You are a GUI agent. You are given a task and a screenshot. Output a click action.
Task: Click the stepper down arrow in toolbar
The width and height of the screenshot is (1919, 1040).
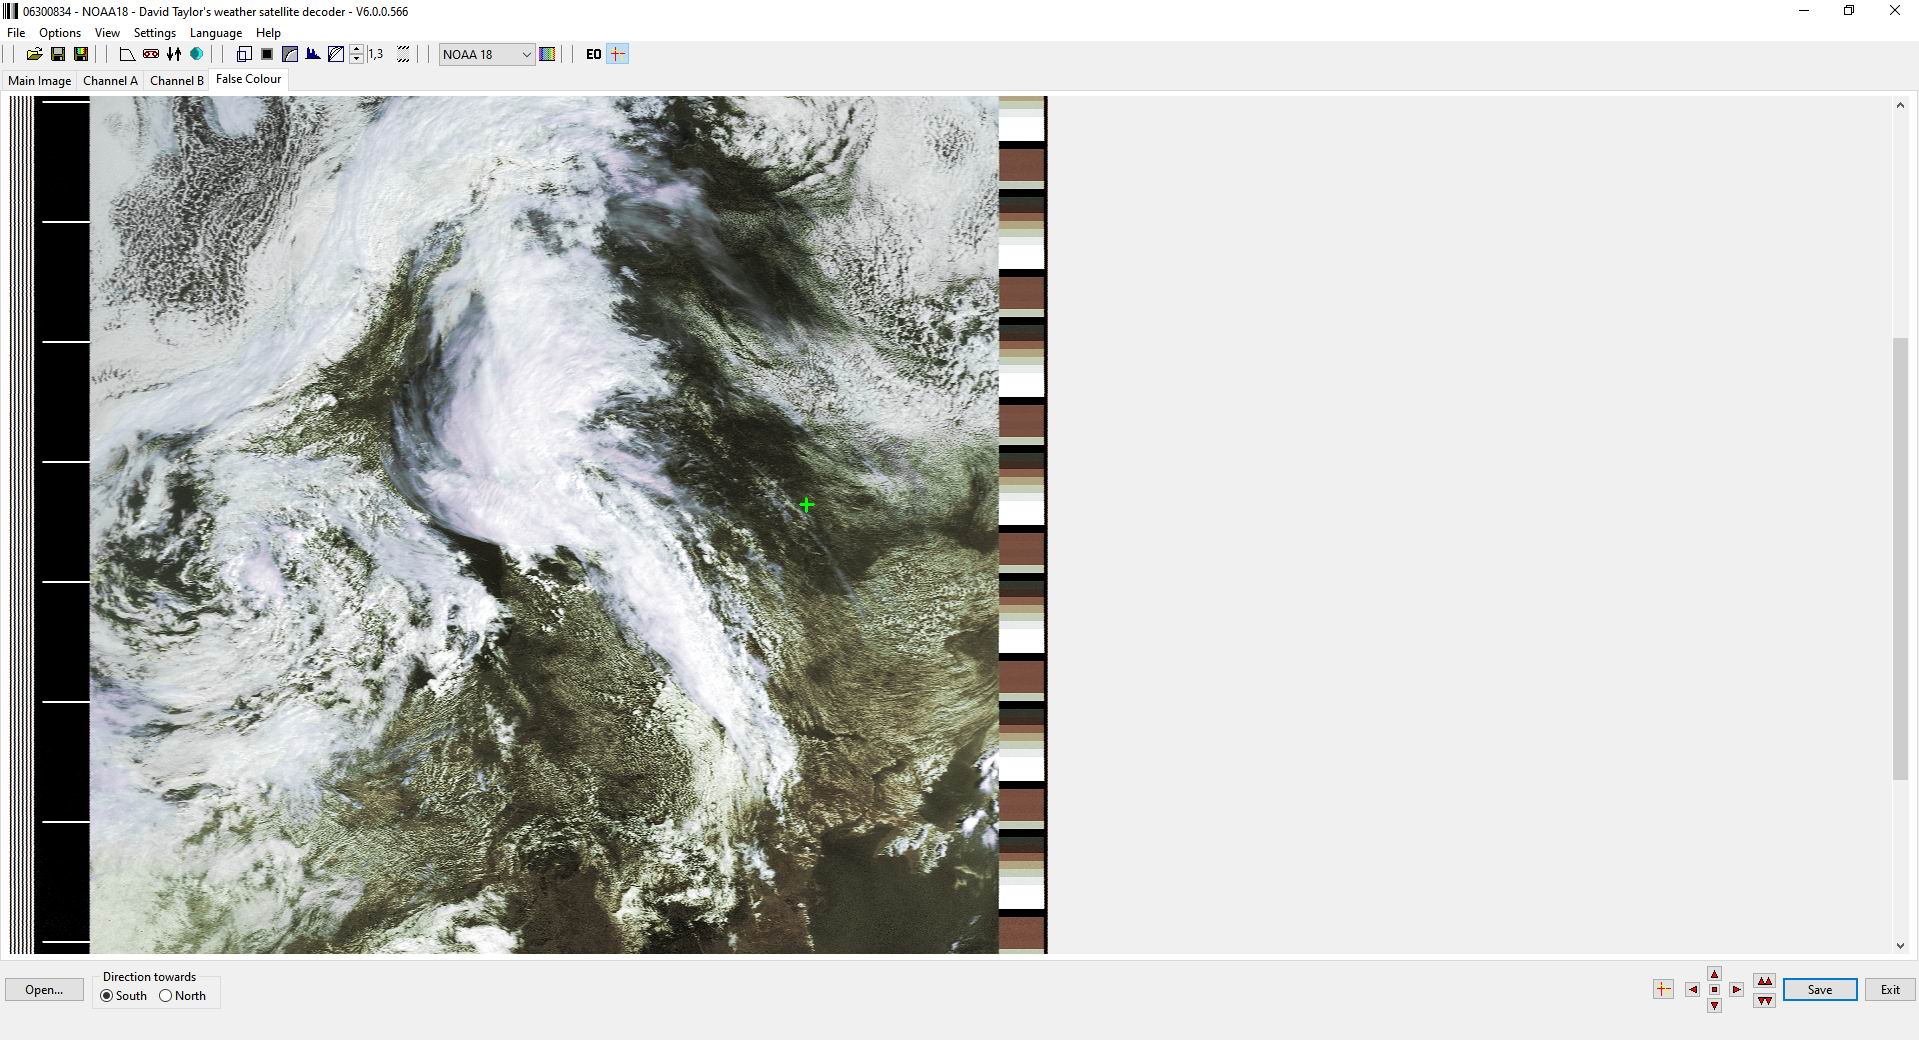(357, 59)
